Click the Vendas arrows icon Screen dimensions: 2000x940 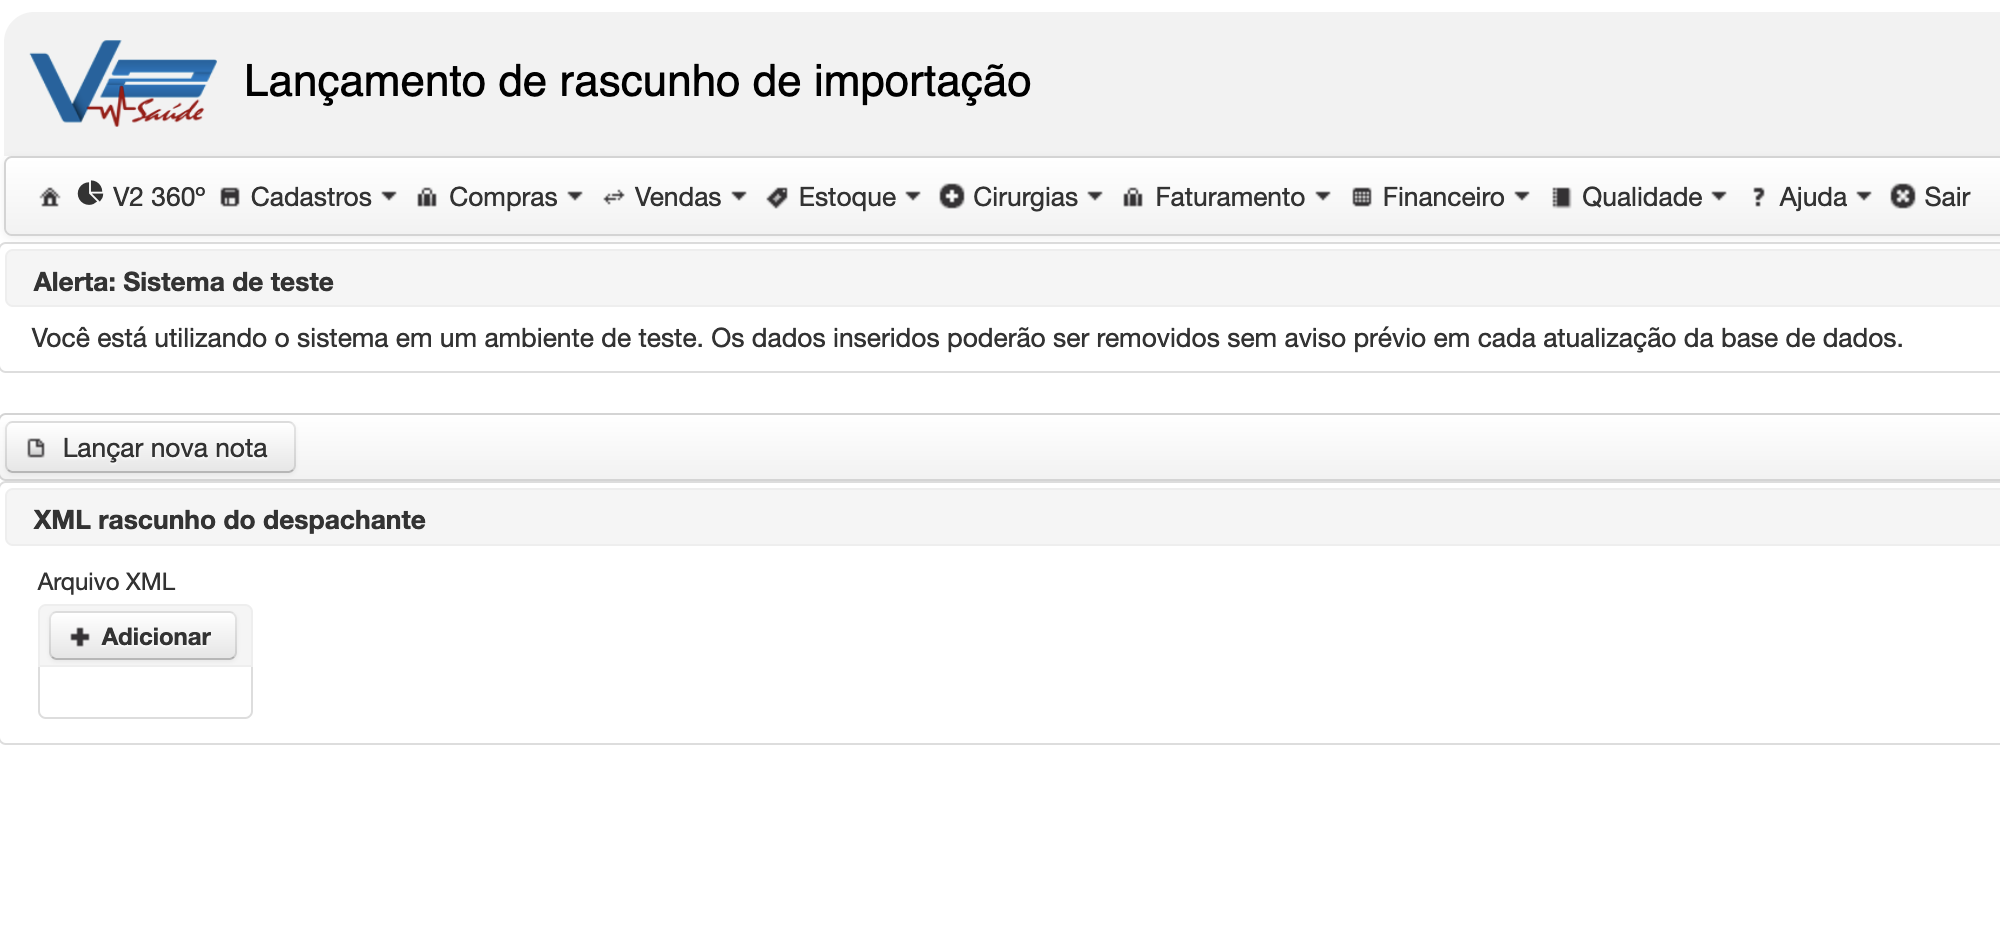pyautogui.click(x=613, y=198)
